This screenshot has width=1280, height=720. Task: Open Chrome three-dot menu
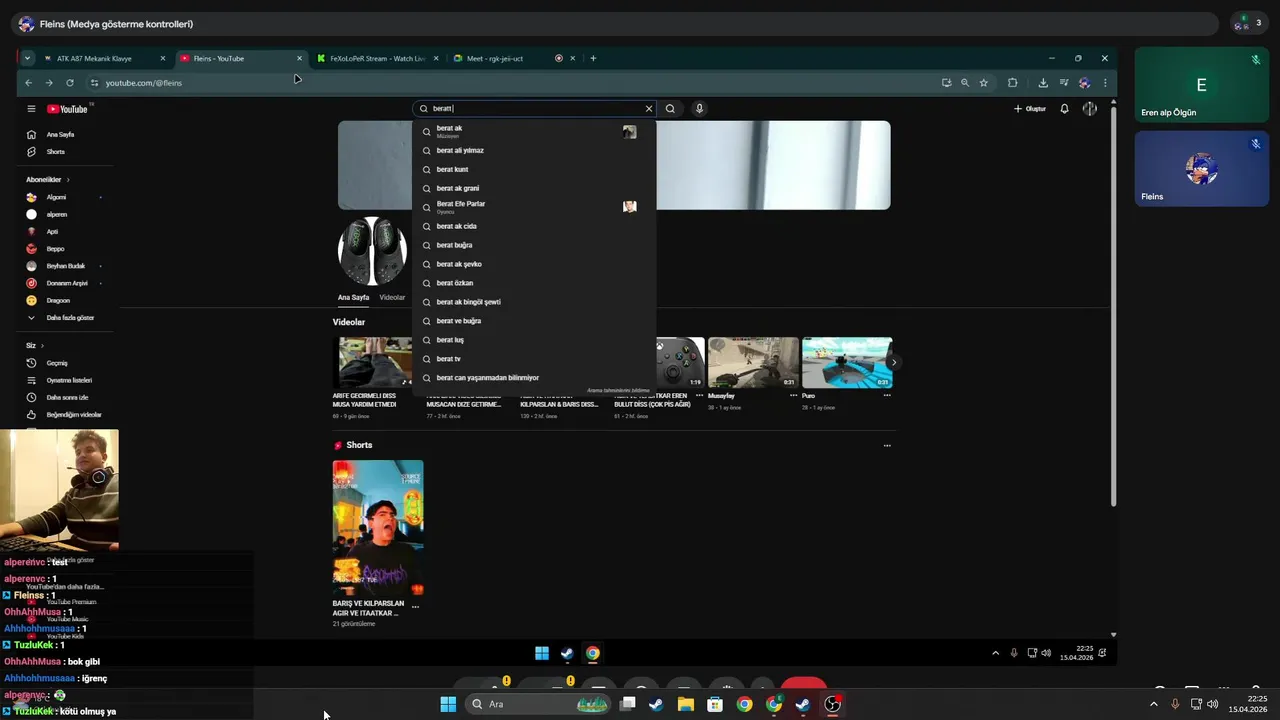point(1105,83)
